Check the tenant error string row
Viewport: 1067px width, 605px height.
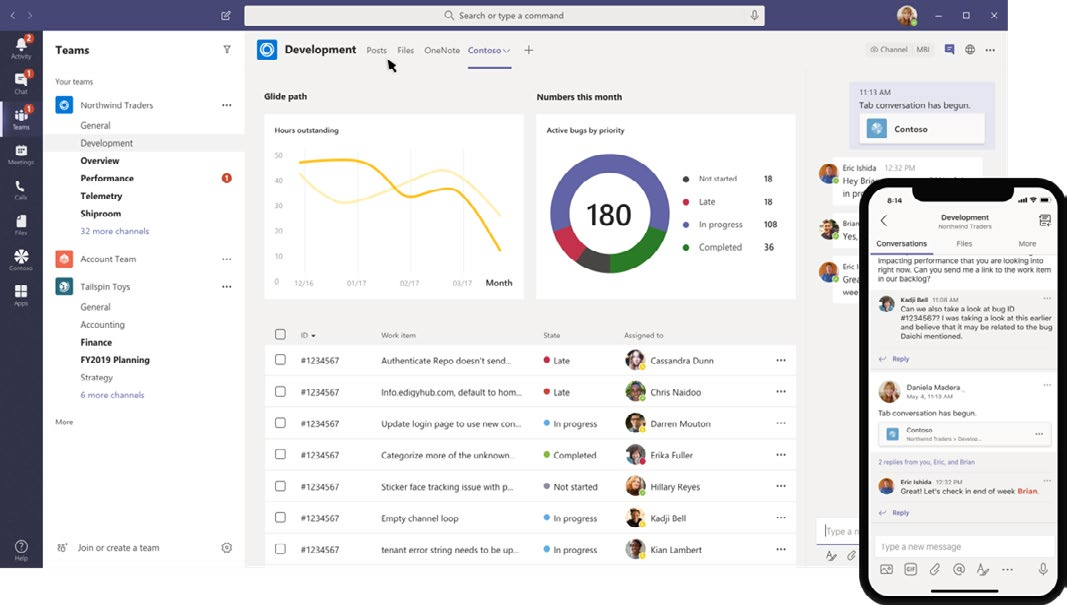click(280, 549)
